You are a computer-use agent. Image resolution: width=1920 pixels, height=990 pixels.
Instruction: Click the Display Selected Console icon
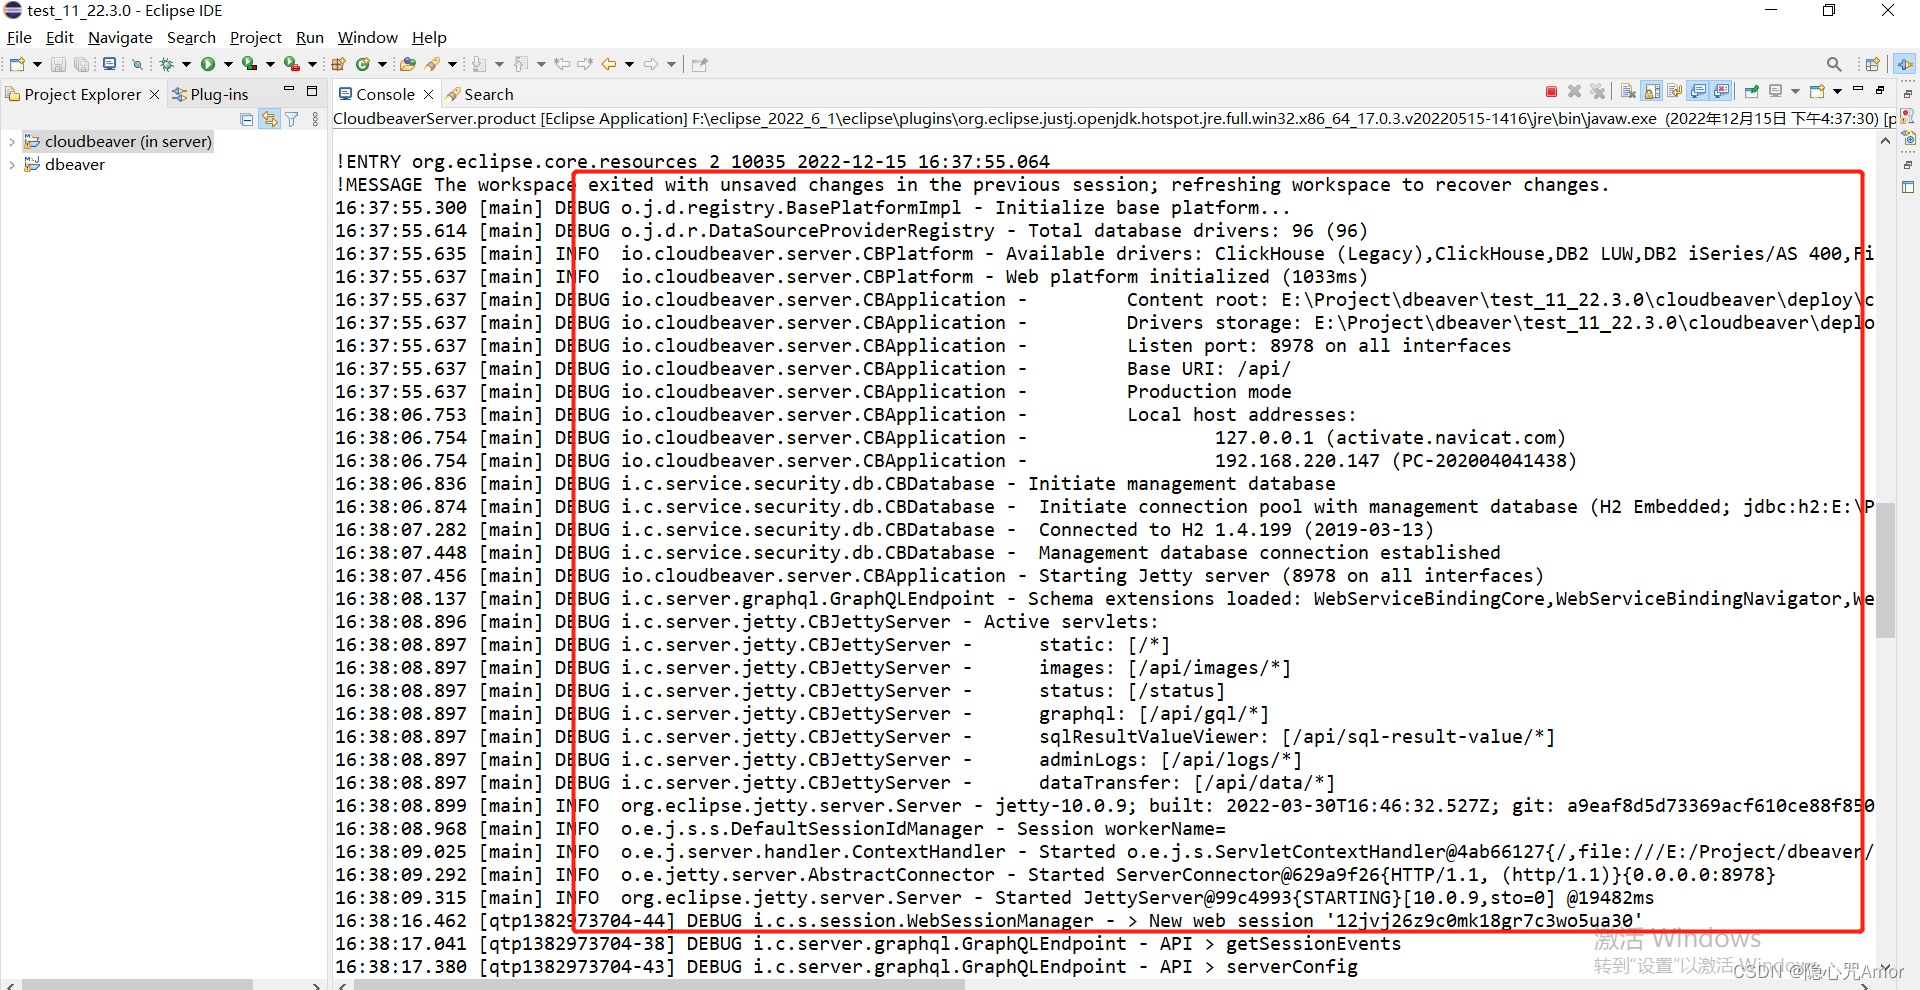pyautogui.click(x=1776, y=92)
